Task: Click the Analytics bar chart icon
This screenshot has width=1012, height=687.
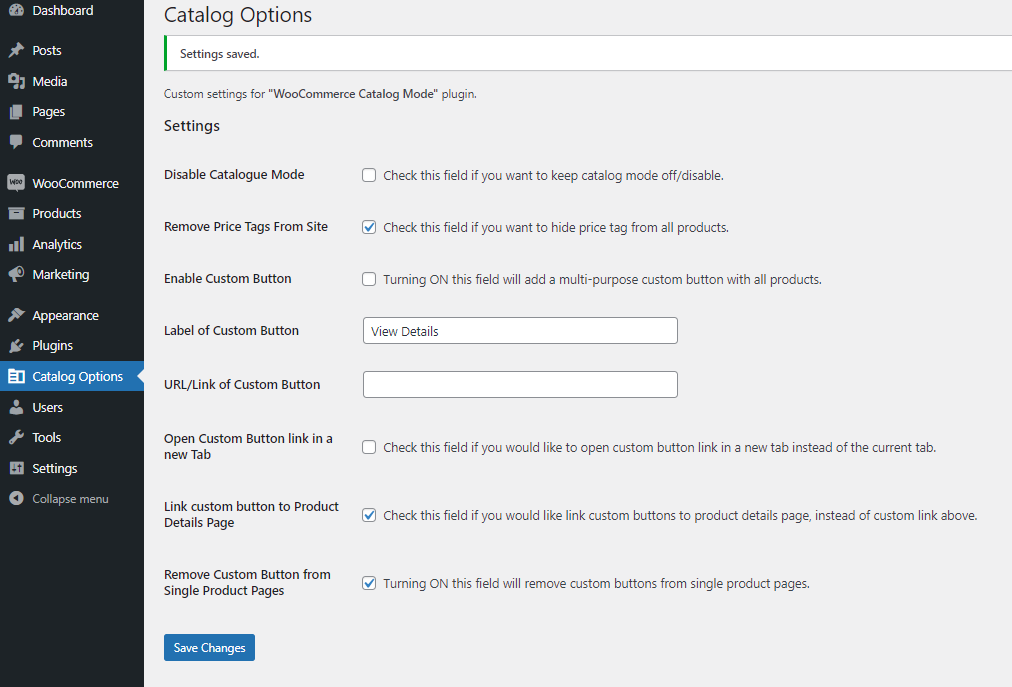Action: click(x=18, y=244)
